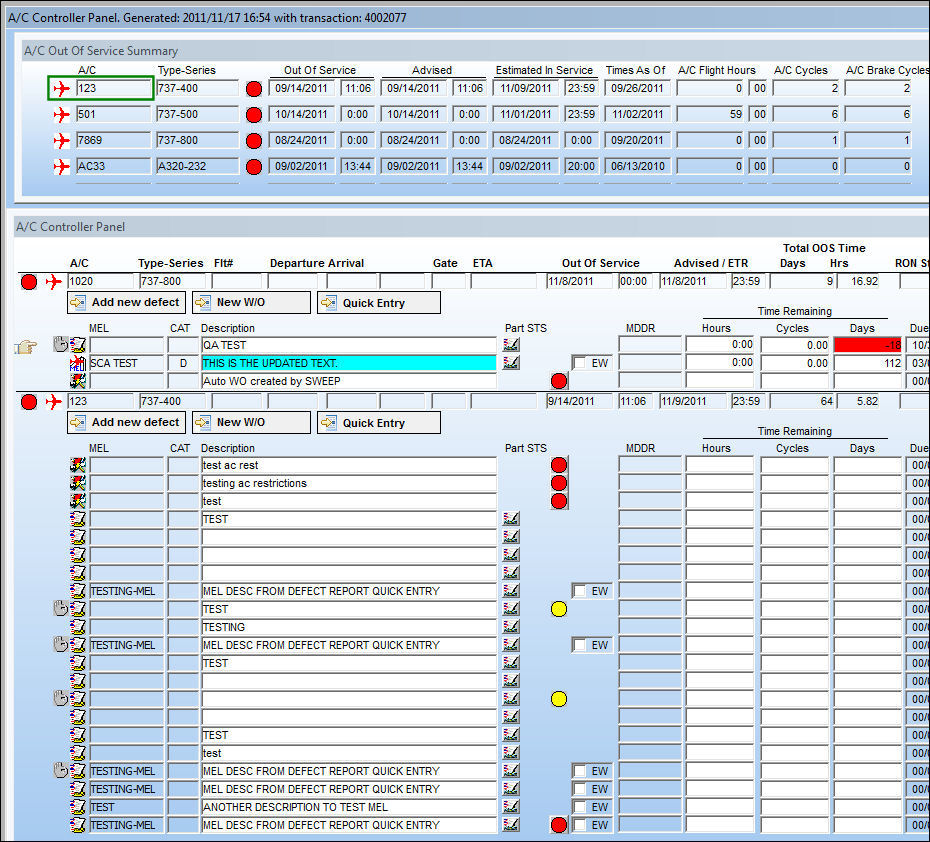The height and width of the screenshot is (842, 930).
Task: Click the red circle on the Auto WO created by SWEEP row
Action: tap(559, 381)
